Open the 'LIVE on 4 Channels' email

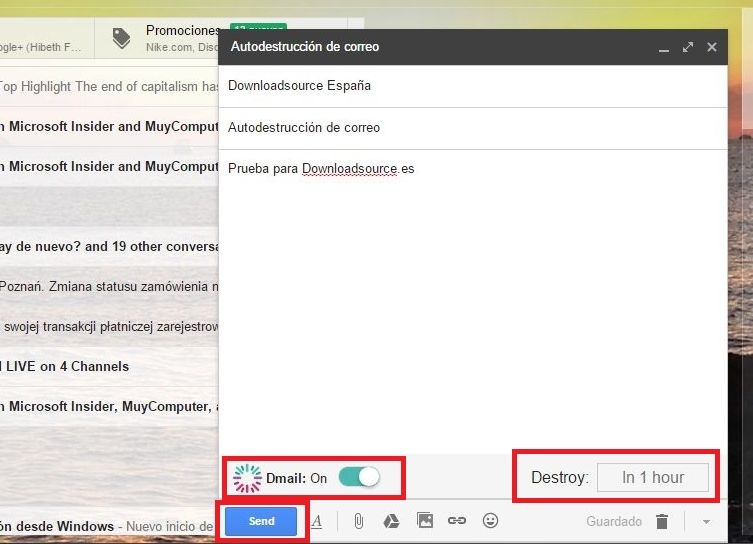tap(109, 367)
